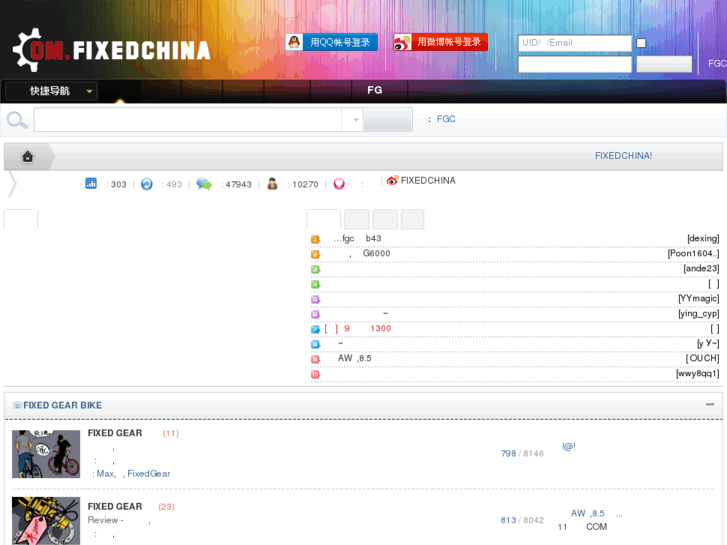Open the FIXEDCHINA! link in breadcrumb bar
Image resolution: width=727 pixels, height=545 pixels.
click(623, 156)
